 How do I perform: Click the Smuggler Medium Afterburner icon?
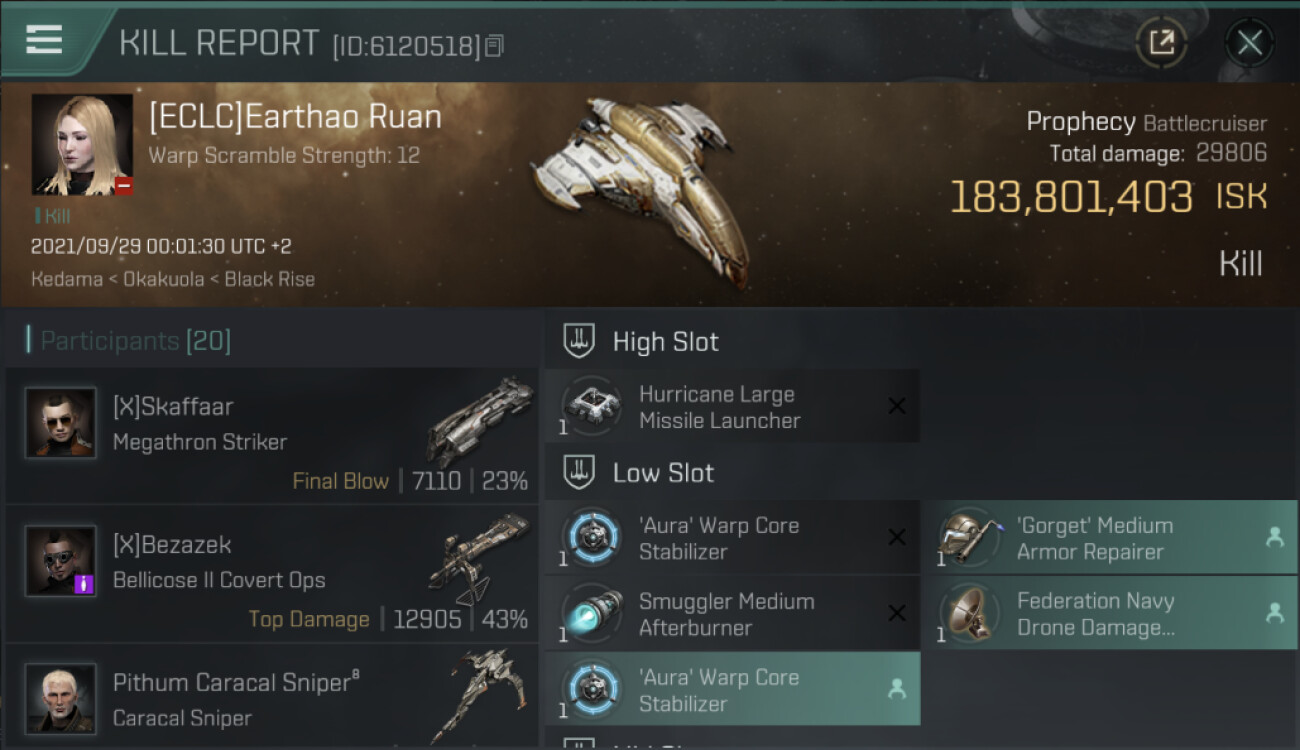pyautogui.click(x=591, y=613)
